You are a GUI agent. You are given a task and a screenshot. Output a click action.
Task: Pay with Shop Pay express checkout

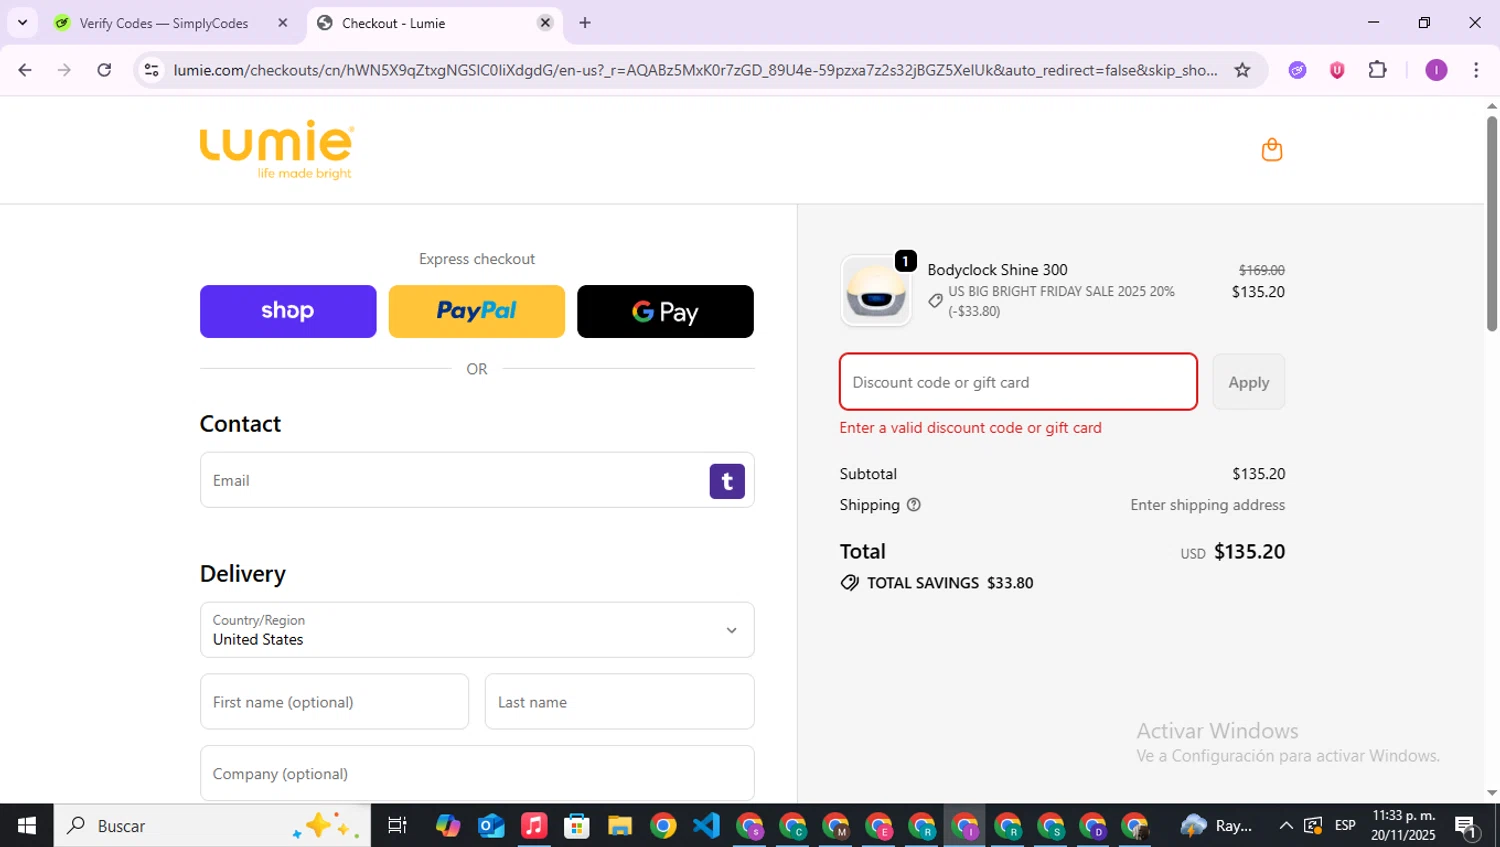click(x=288, y=311)
